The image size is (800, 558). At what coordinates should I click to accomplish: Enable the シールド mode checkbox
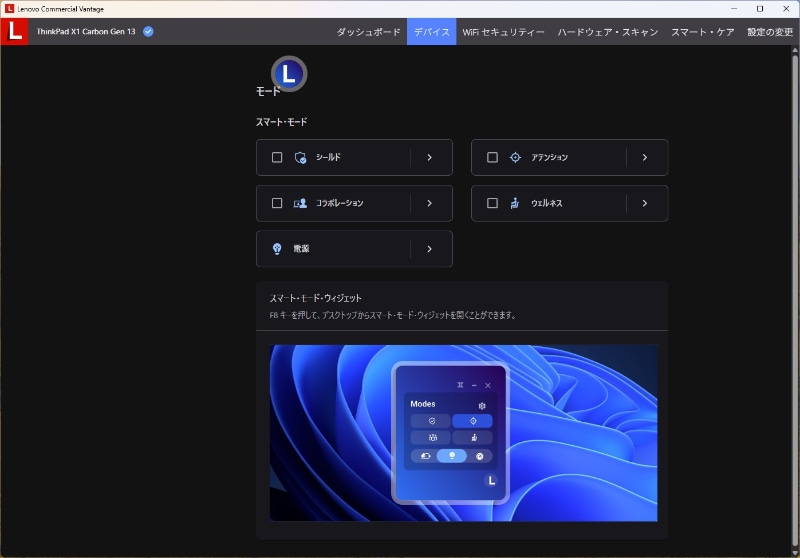click(277, 157)
